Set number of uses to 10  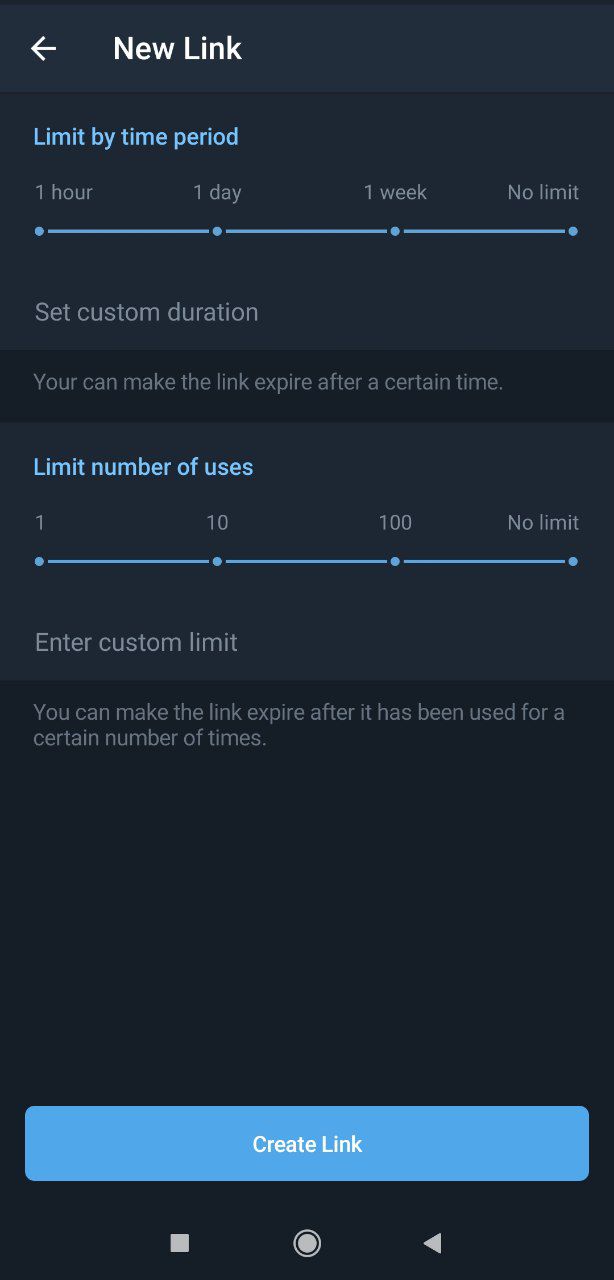[x=217, y=562]
